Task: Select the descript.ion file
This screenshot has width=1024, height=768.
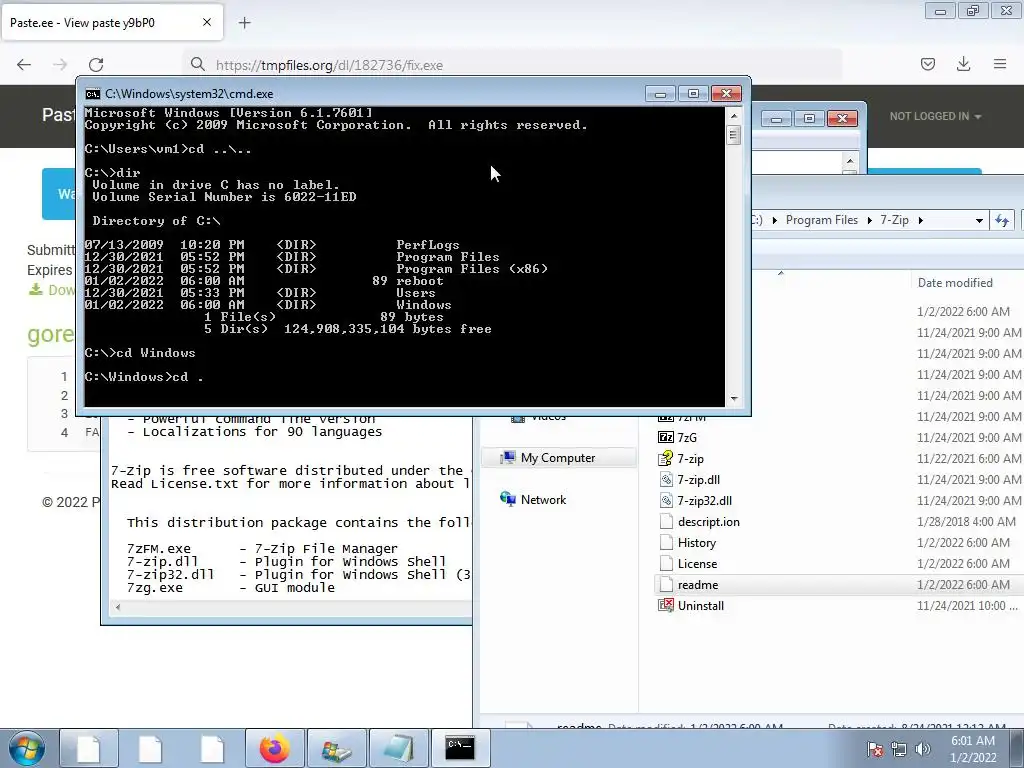Action: pyautogui.click(x=709, y=522)
